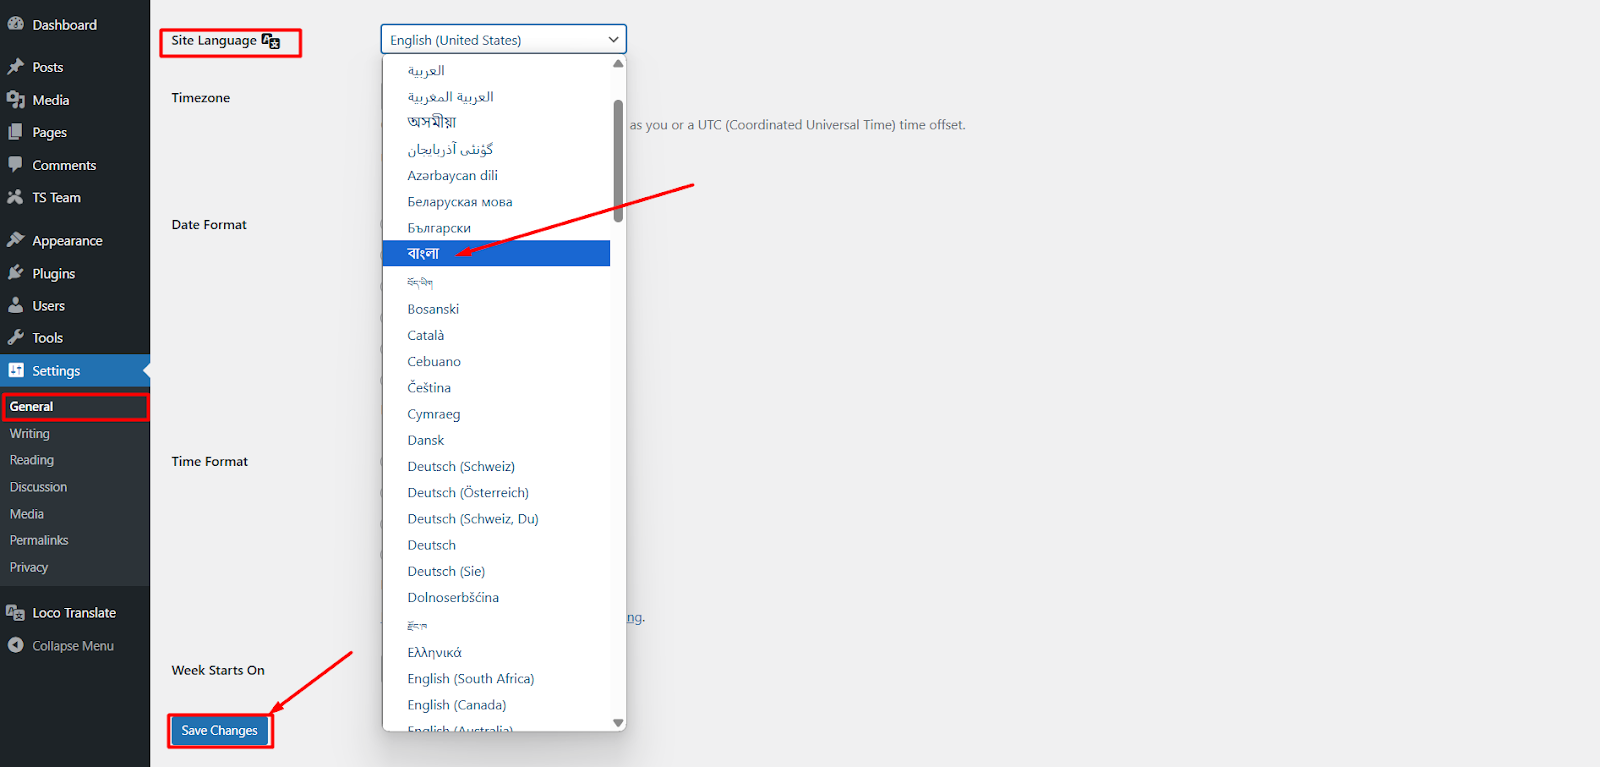Click the language list scrollbar thumb
The height and width of the screenshot is (767, 1600).
[618, 160]
